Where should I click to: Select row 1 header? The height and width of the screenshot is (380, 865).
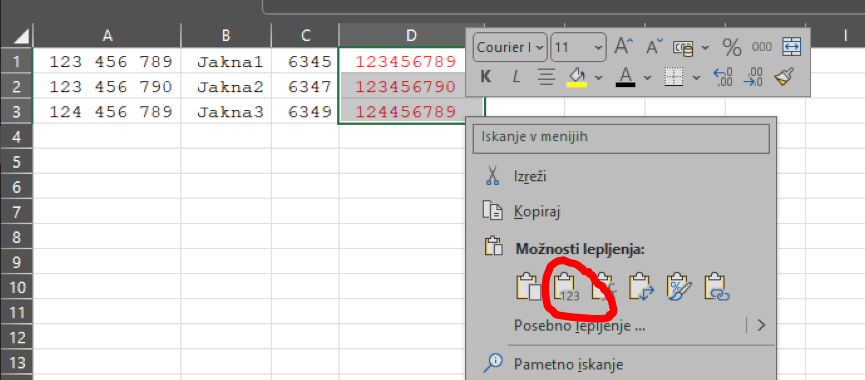tap(17, 61)
